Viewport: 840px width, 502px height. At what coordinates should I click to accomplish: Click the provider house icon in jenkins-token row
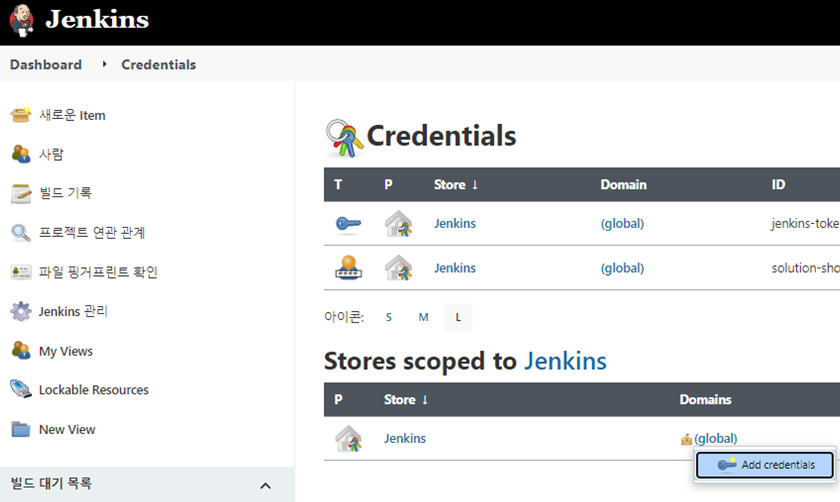399,224
